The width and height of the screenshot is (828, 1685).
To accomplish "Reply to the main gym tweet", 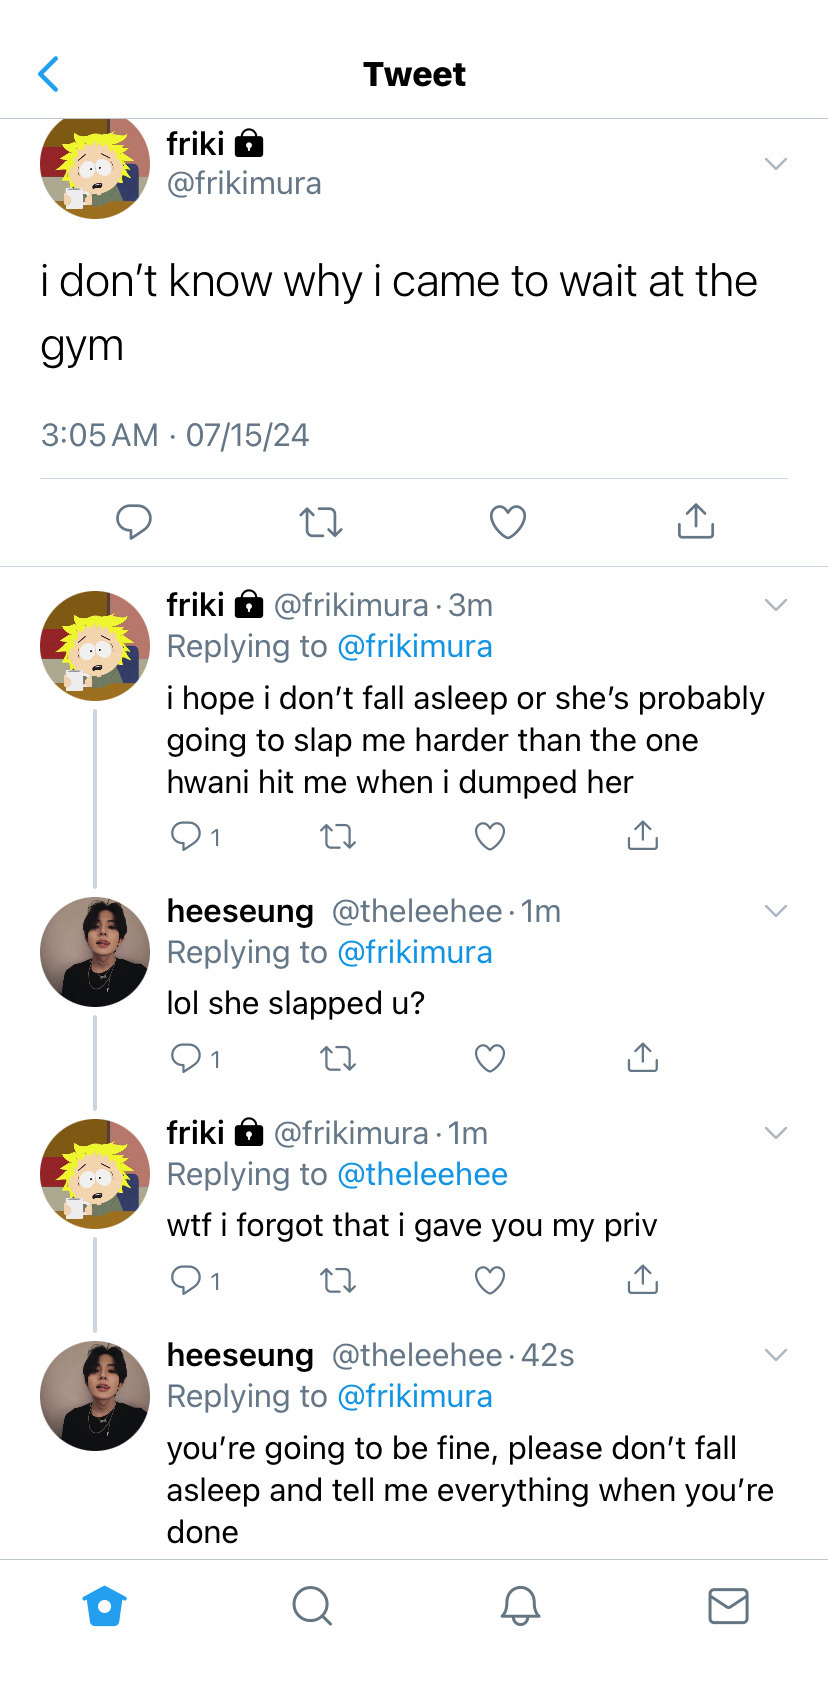I will [x=134, y=522].
